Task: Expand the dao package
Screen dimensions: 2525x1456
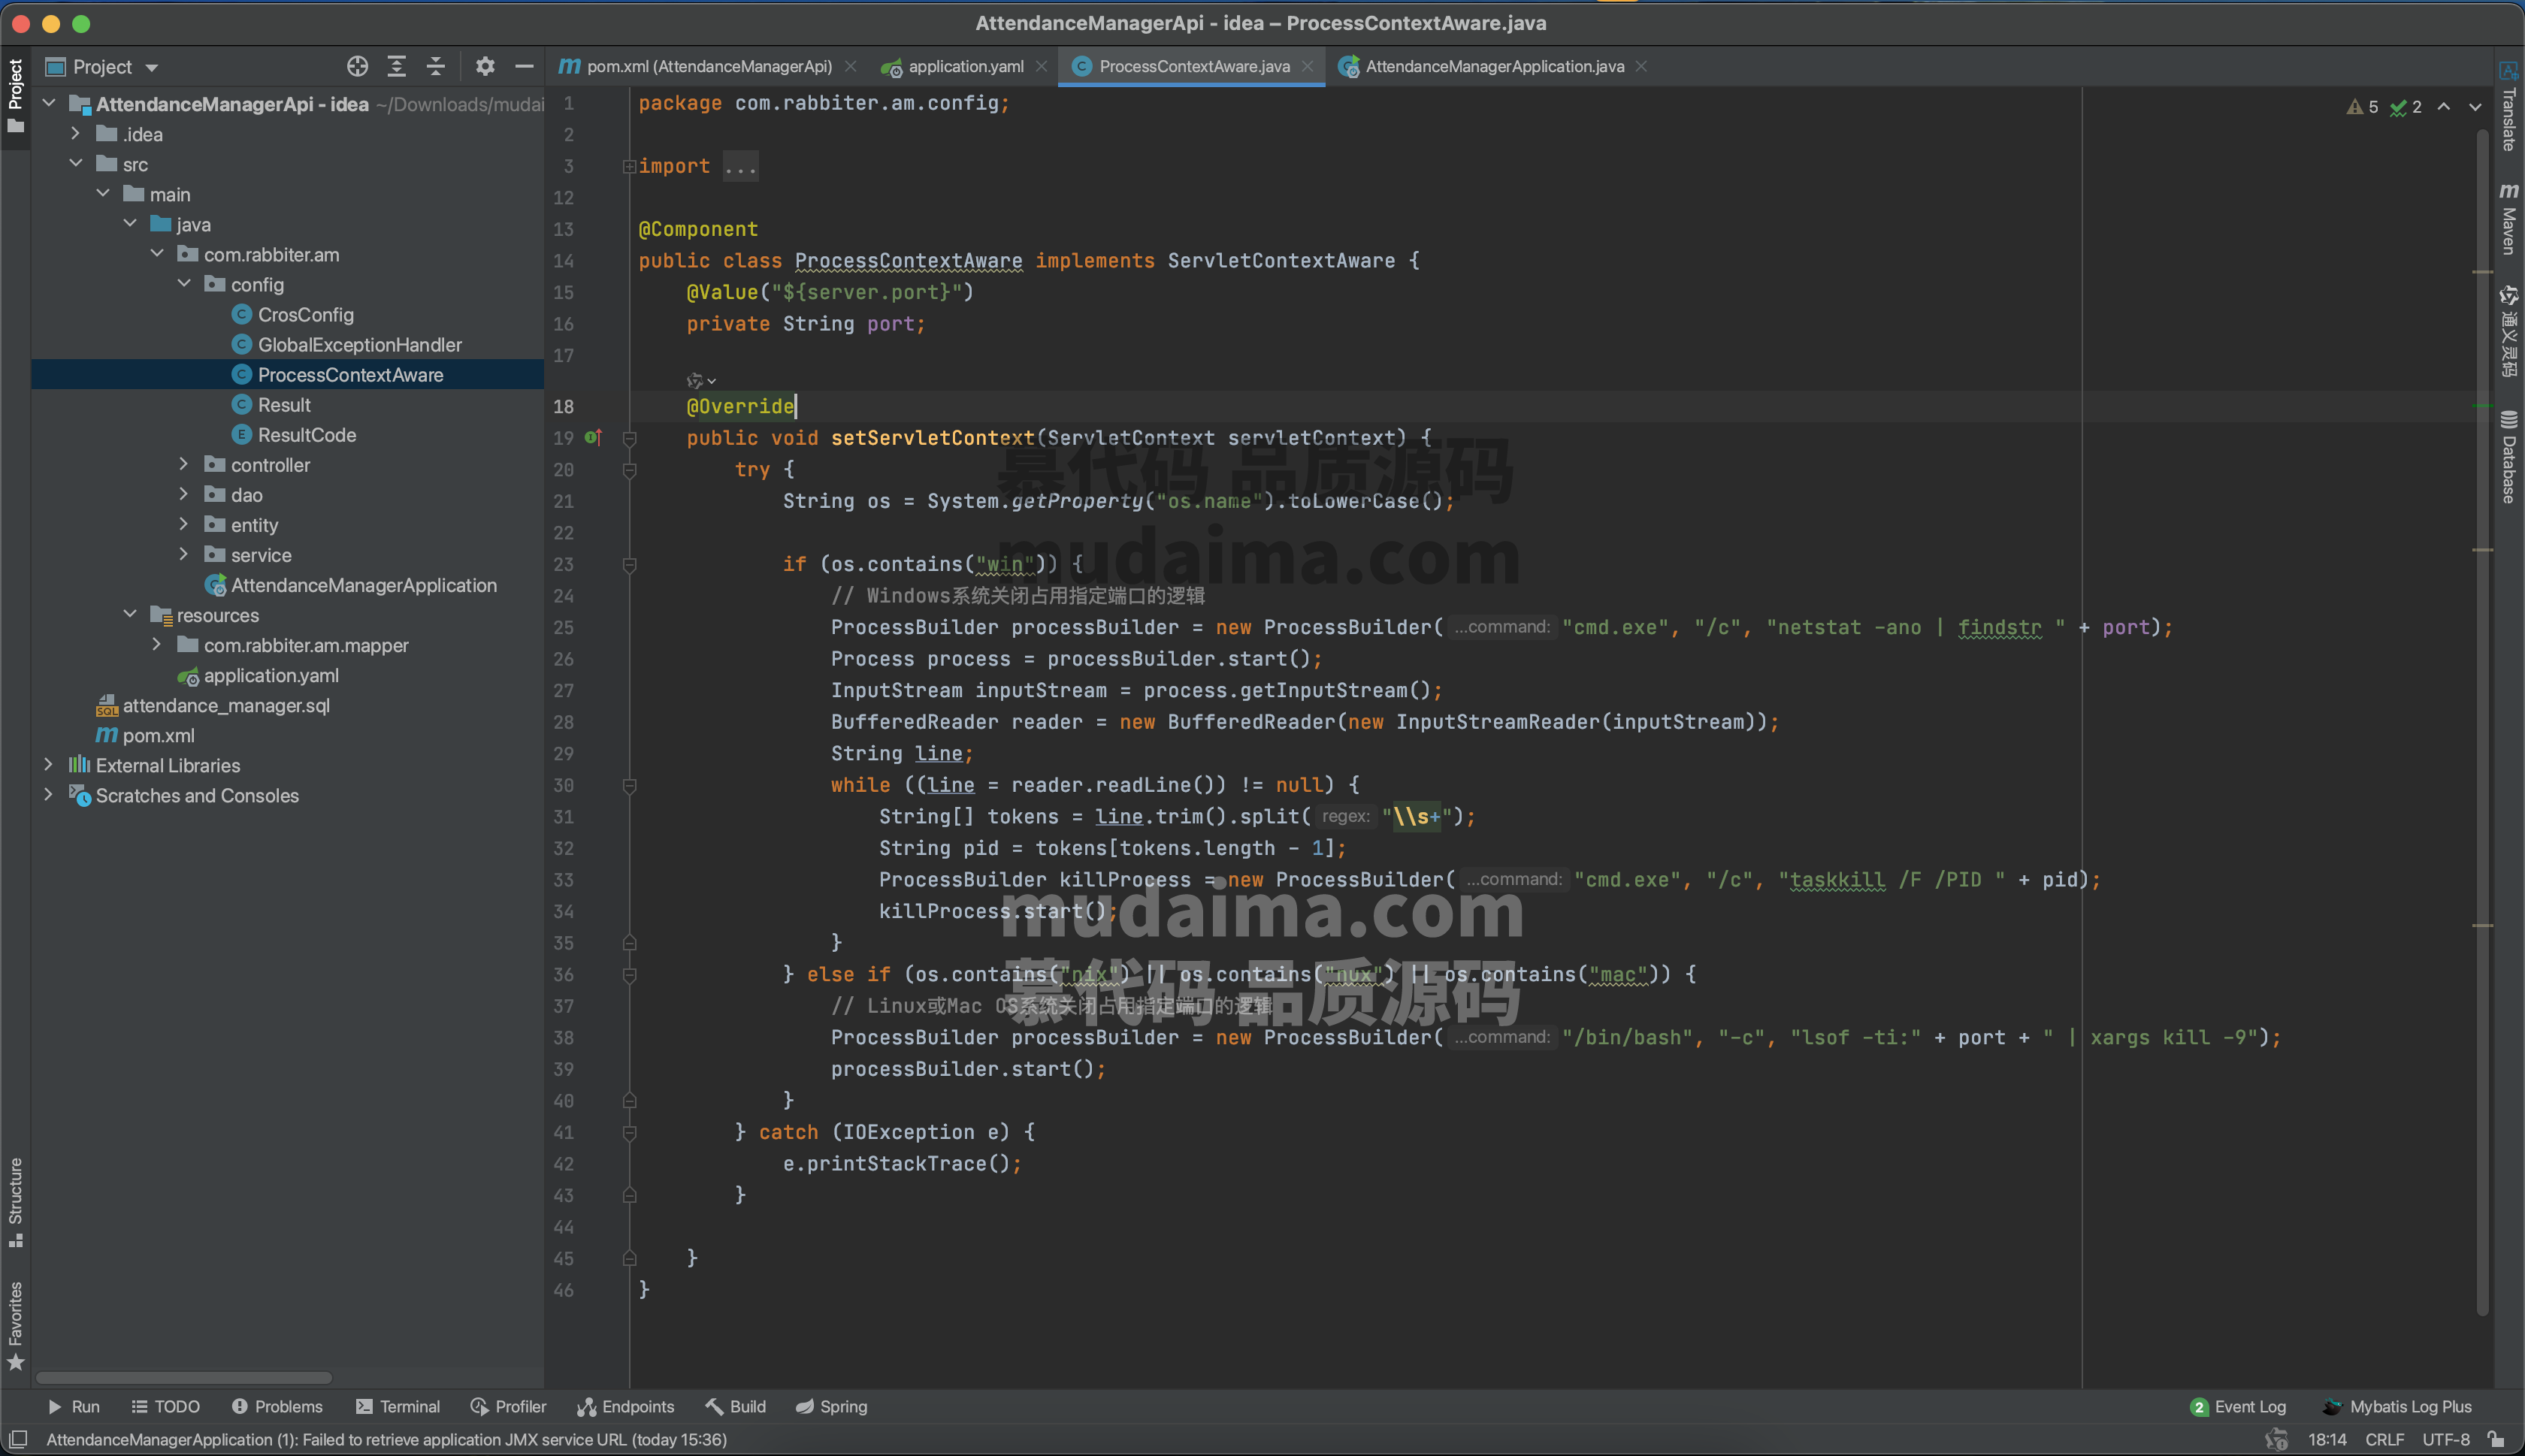Action: click(183, 494)
